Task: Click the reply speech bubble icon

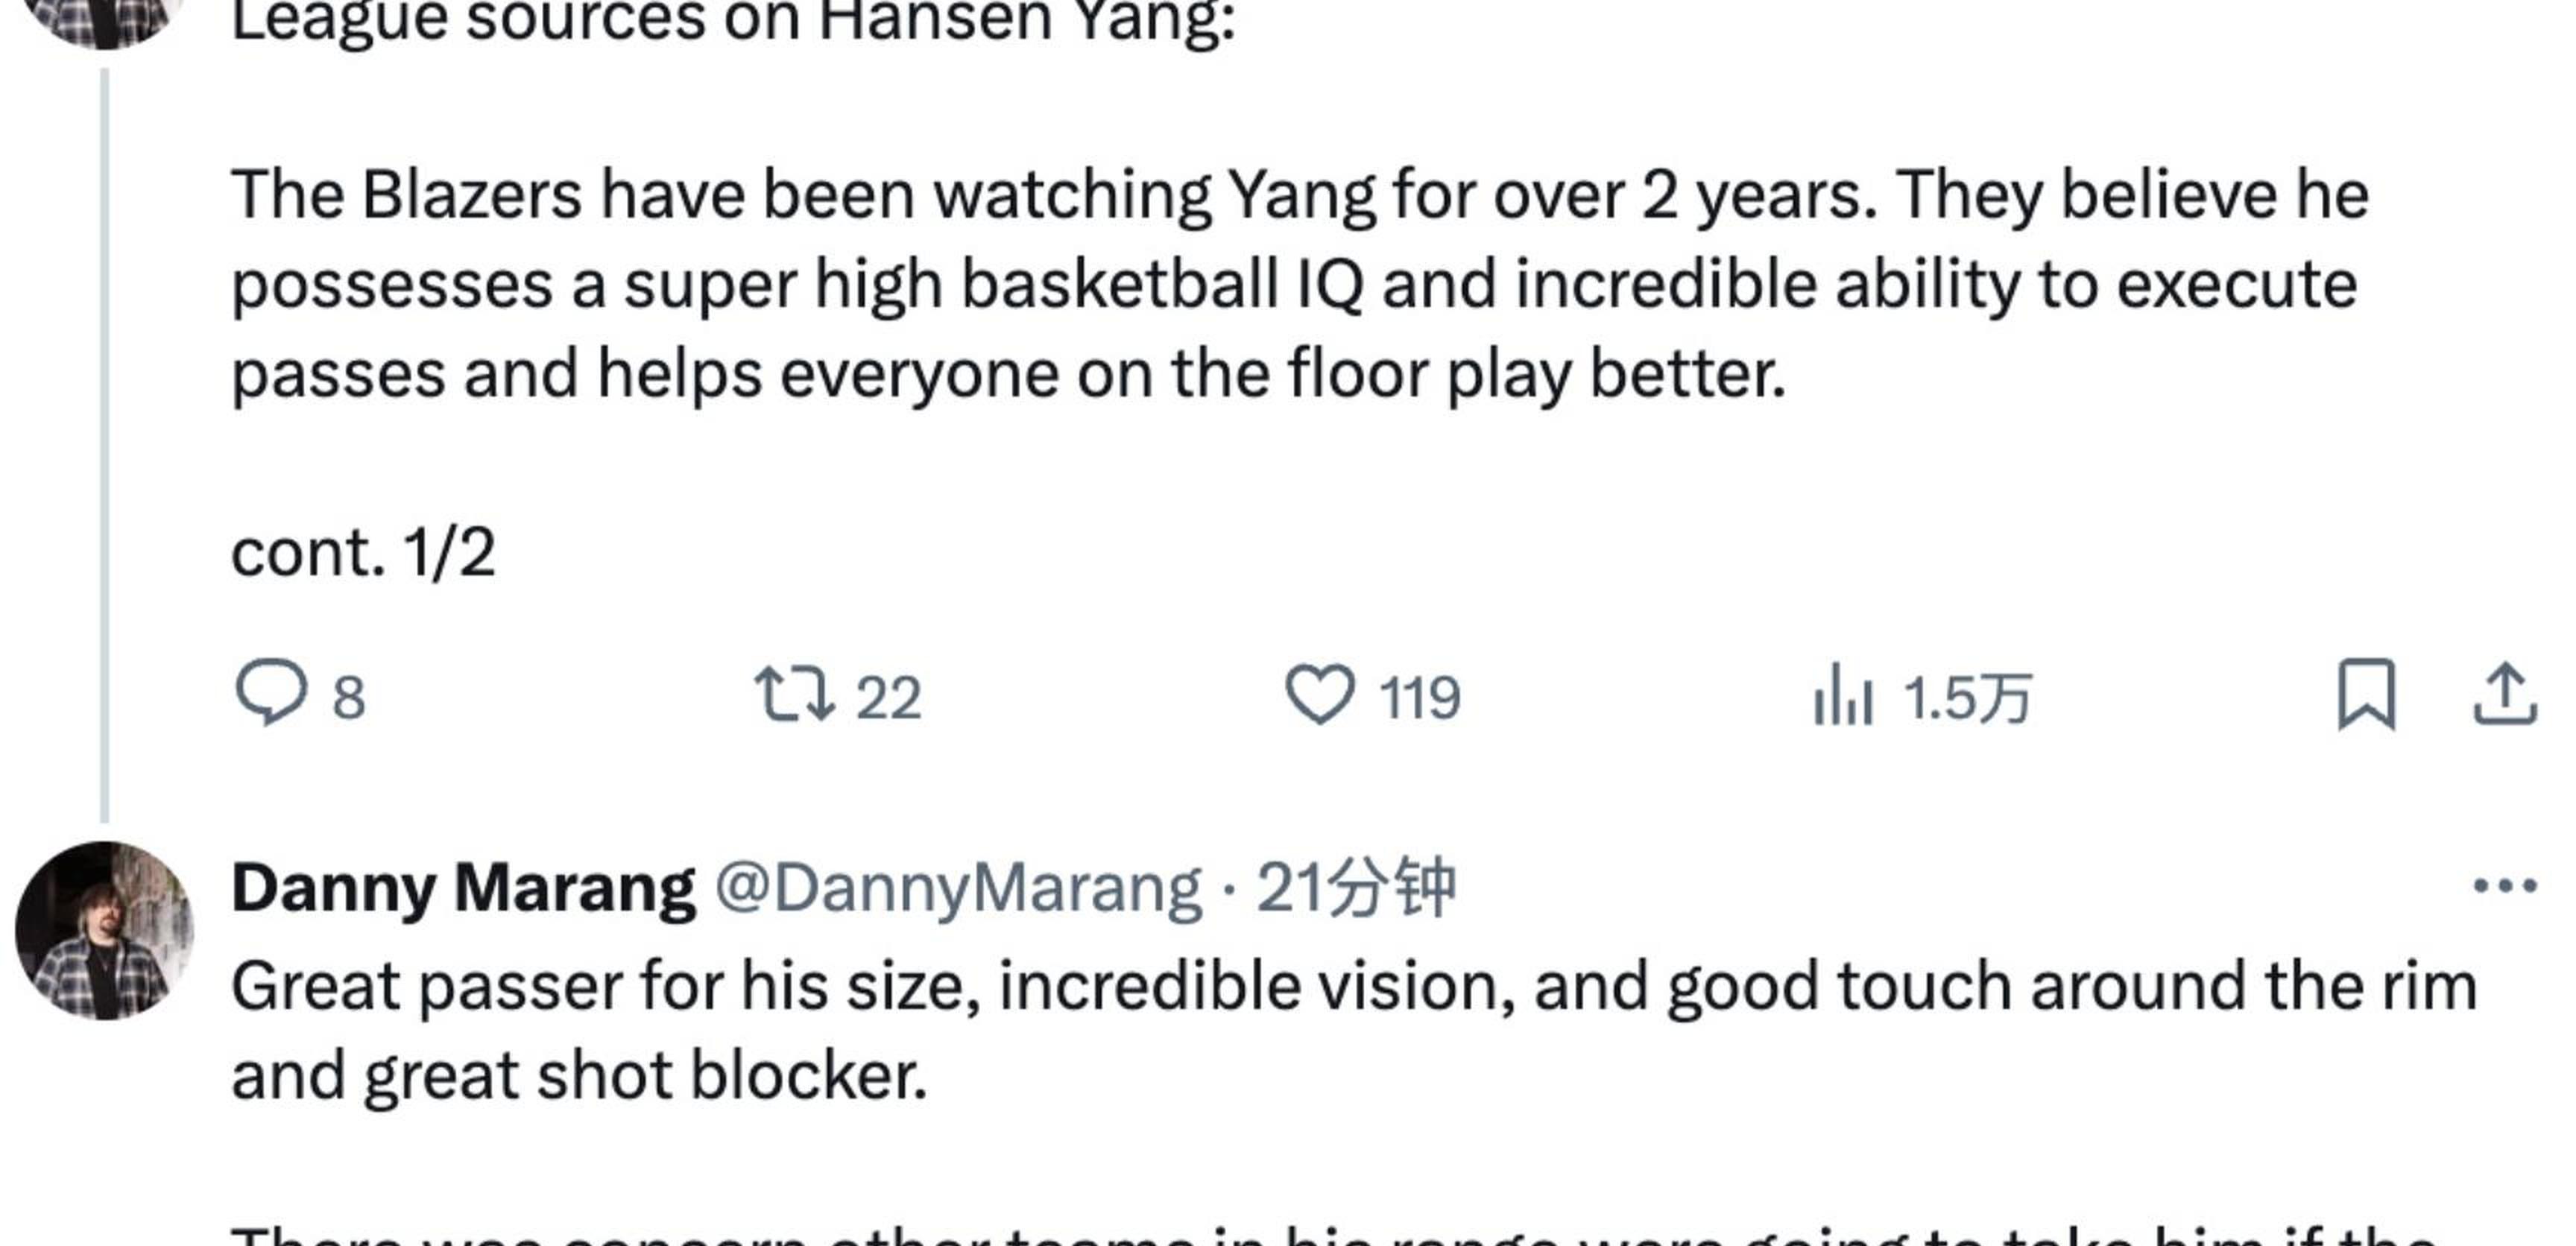Action: pos(270,693)
